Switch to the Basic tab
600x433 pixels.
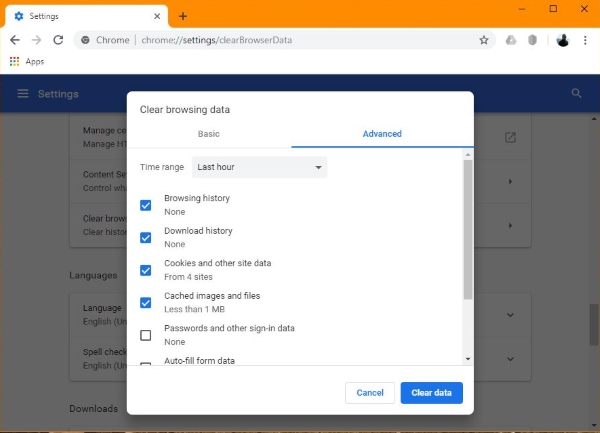coord(209,134)
